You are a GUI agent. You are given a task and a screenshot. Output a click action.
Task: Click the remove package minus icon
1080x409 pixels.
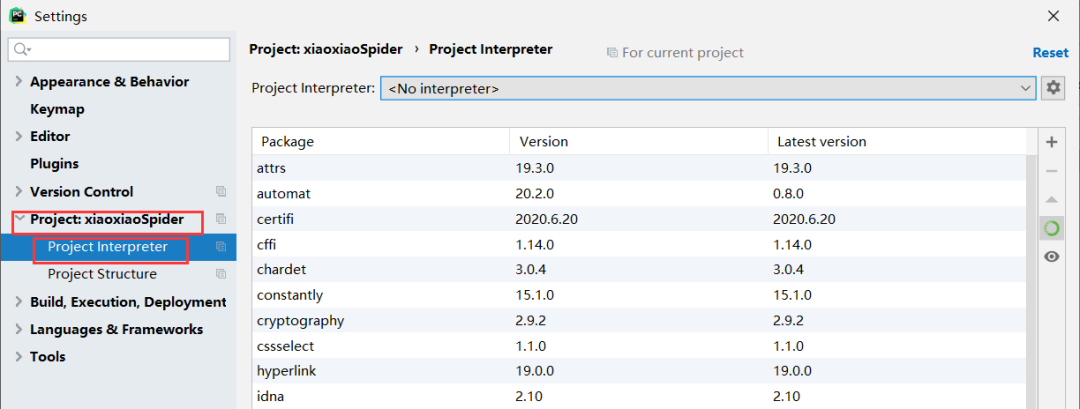1051,171
